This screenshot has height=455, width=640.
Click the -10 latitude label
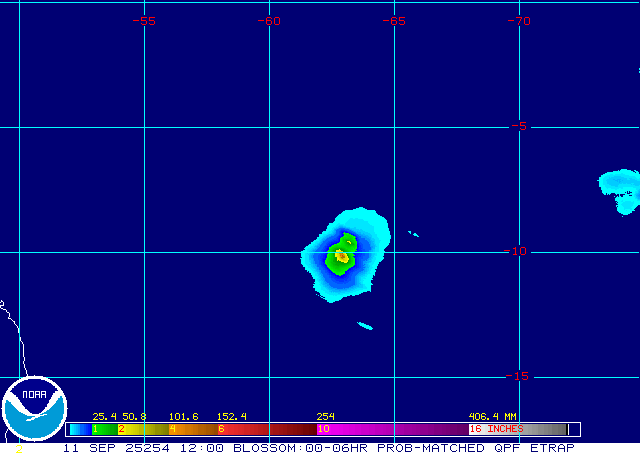pos(518,251)
